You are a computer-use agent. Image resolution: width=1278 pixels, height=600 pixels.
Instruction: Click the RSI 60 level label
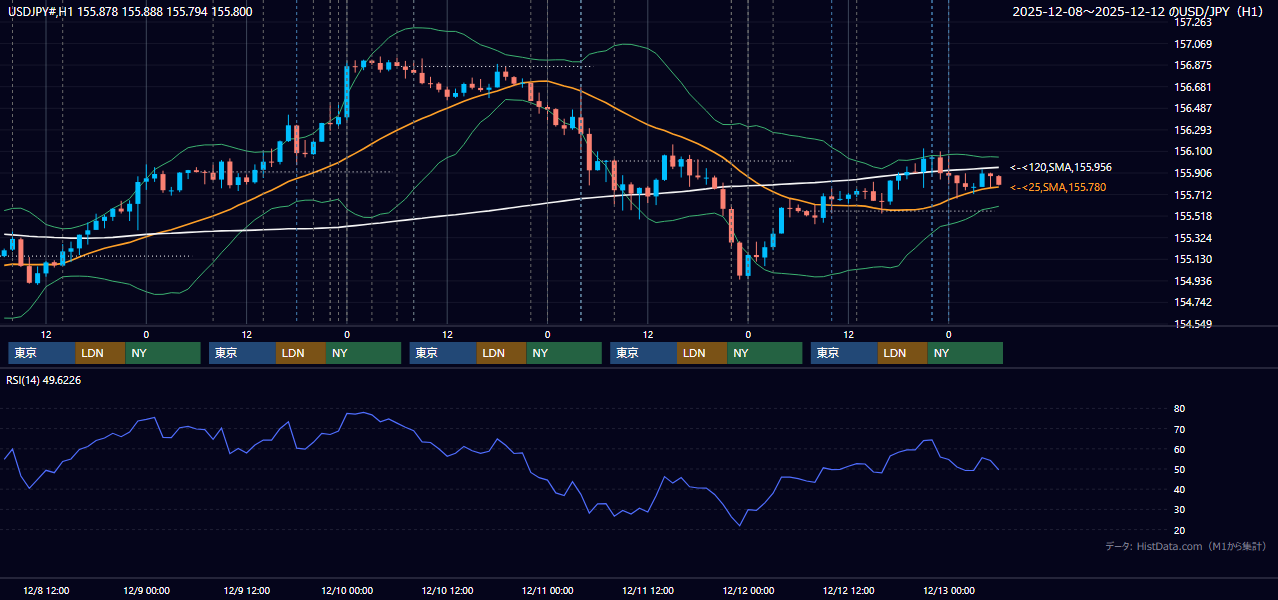click(1179, 449)
